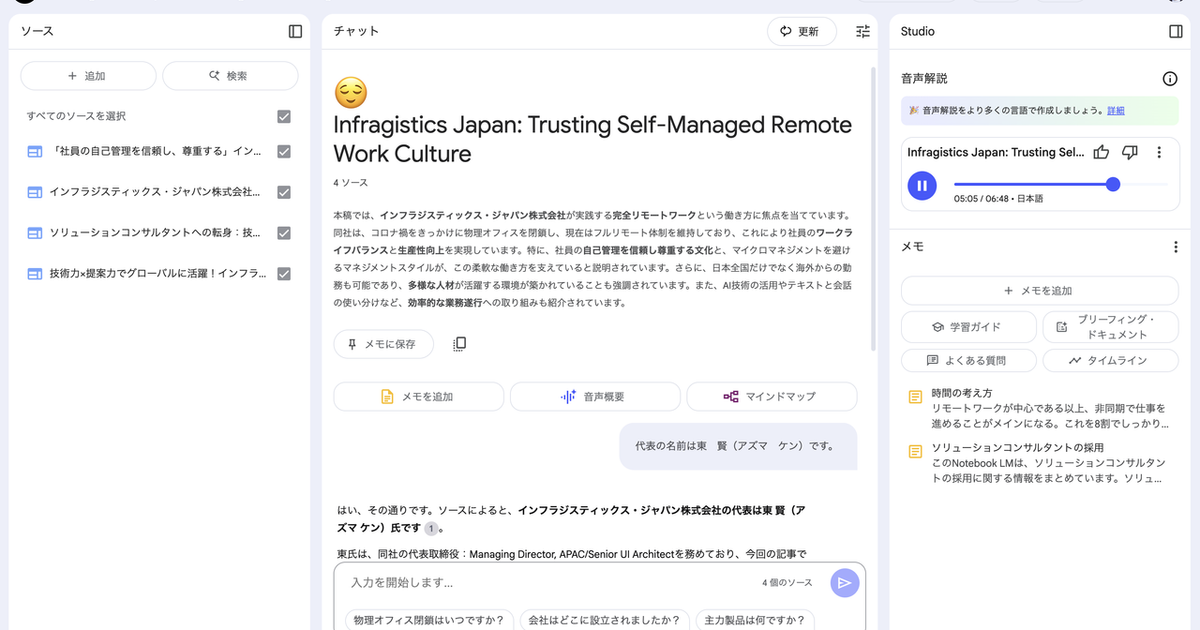
Task: Create a ブリーフィング・ドキュメント note
Action: coord(1111,327)
